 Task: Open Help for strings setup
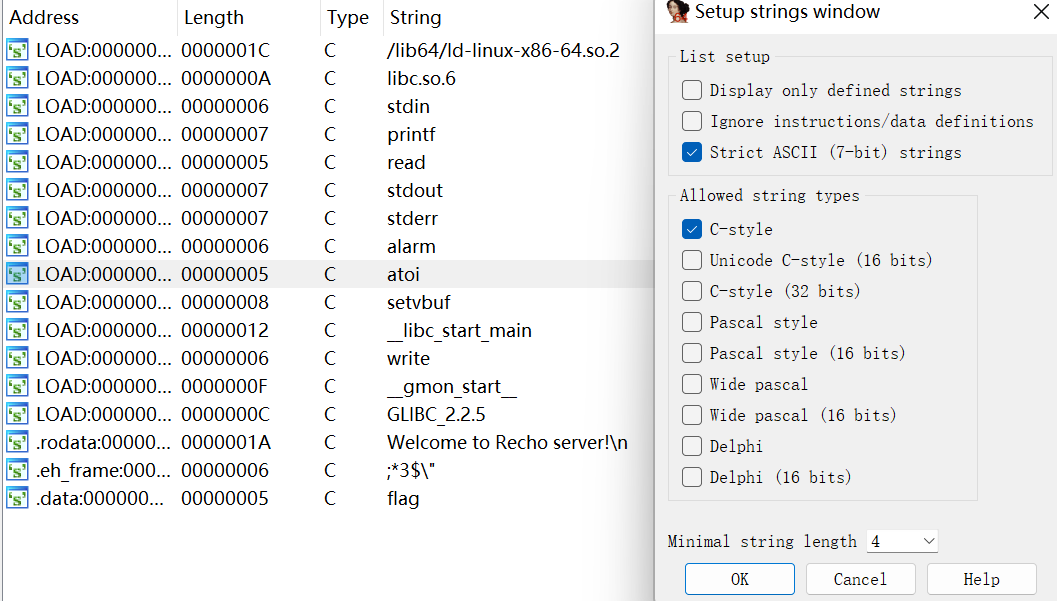[982, 579]
